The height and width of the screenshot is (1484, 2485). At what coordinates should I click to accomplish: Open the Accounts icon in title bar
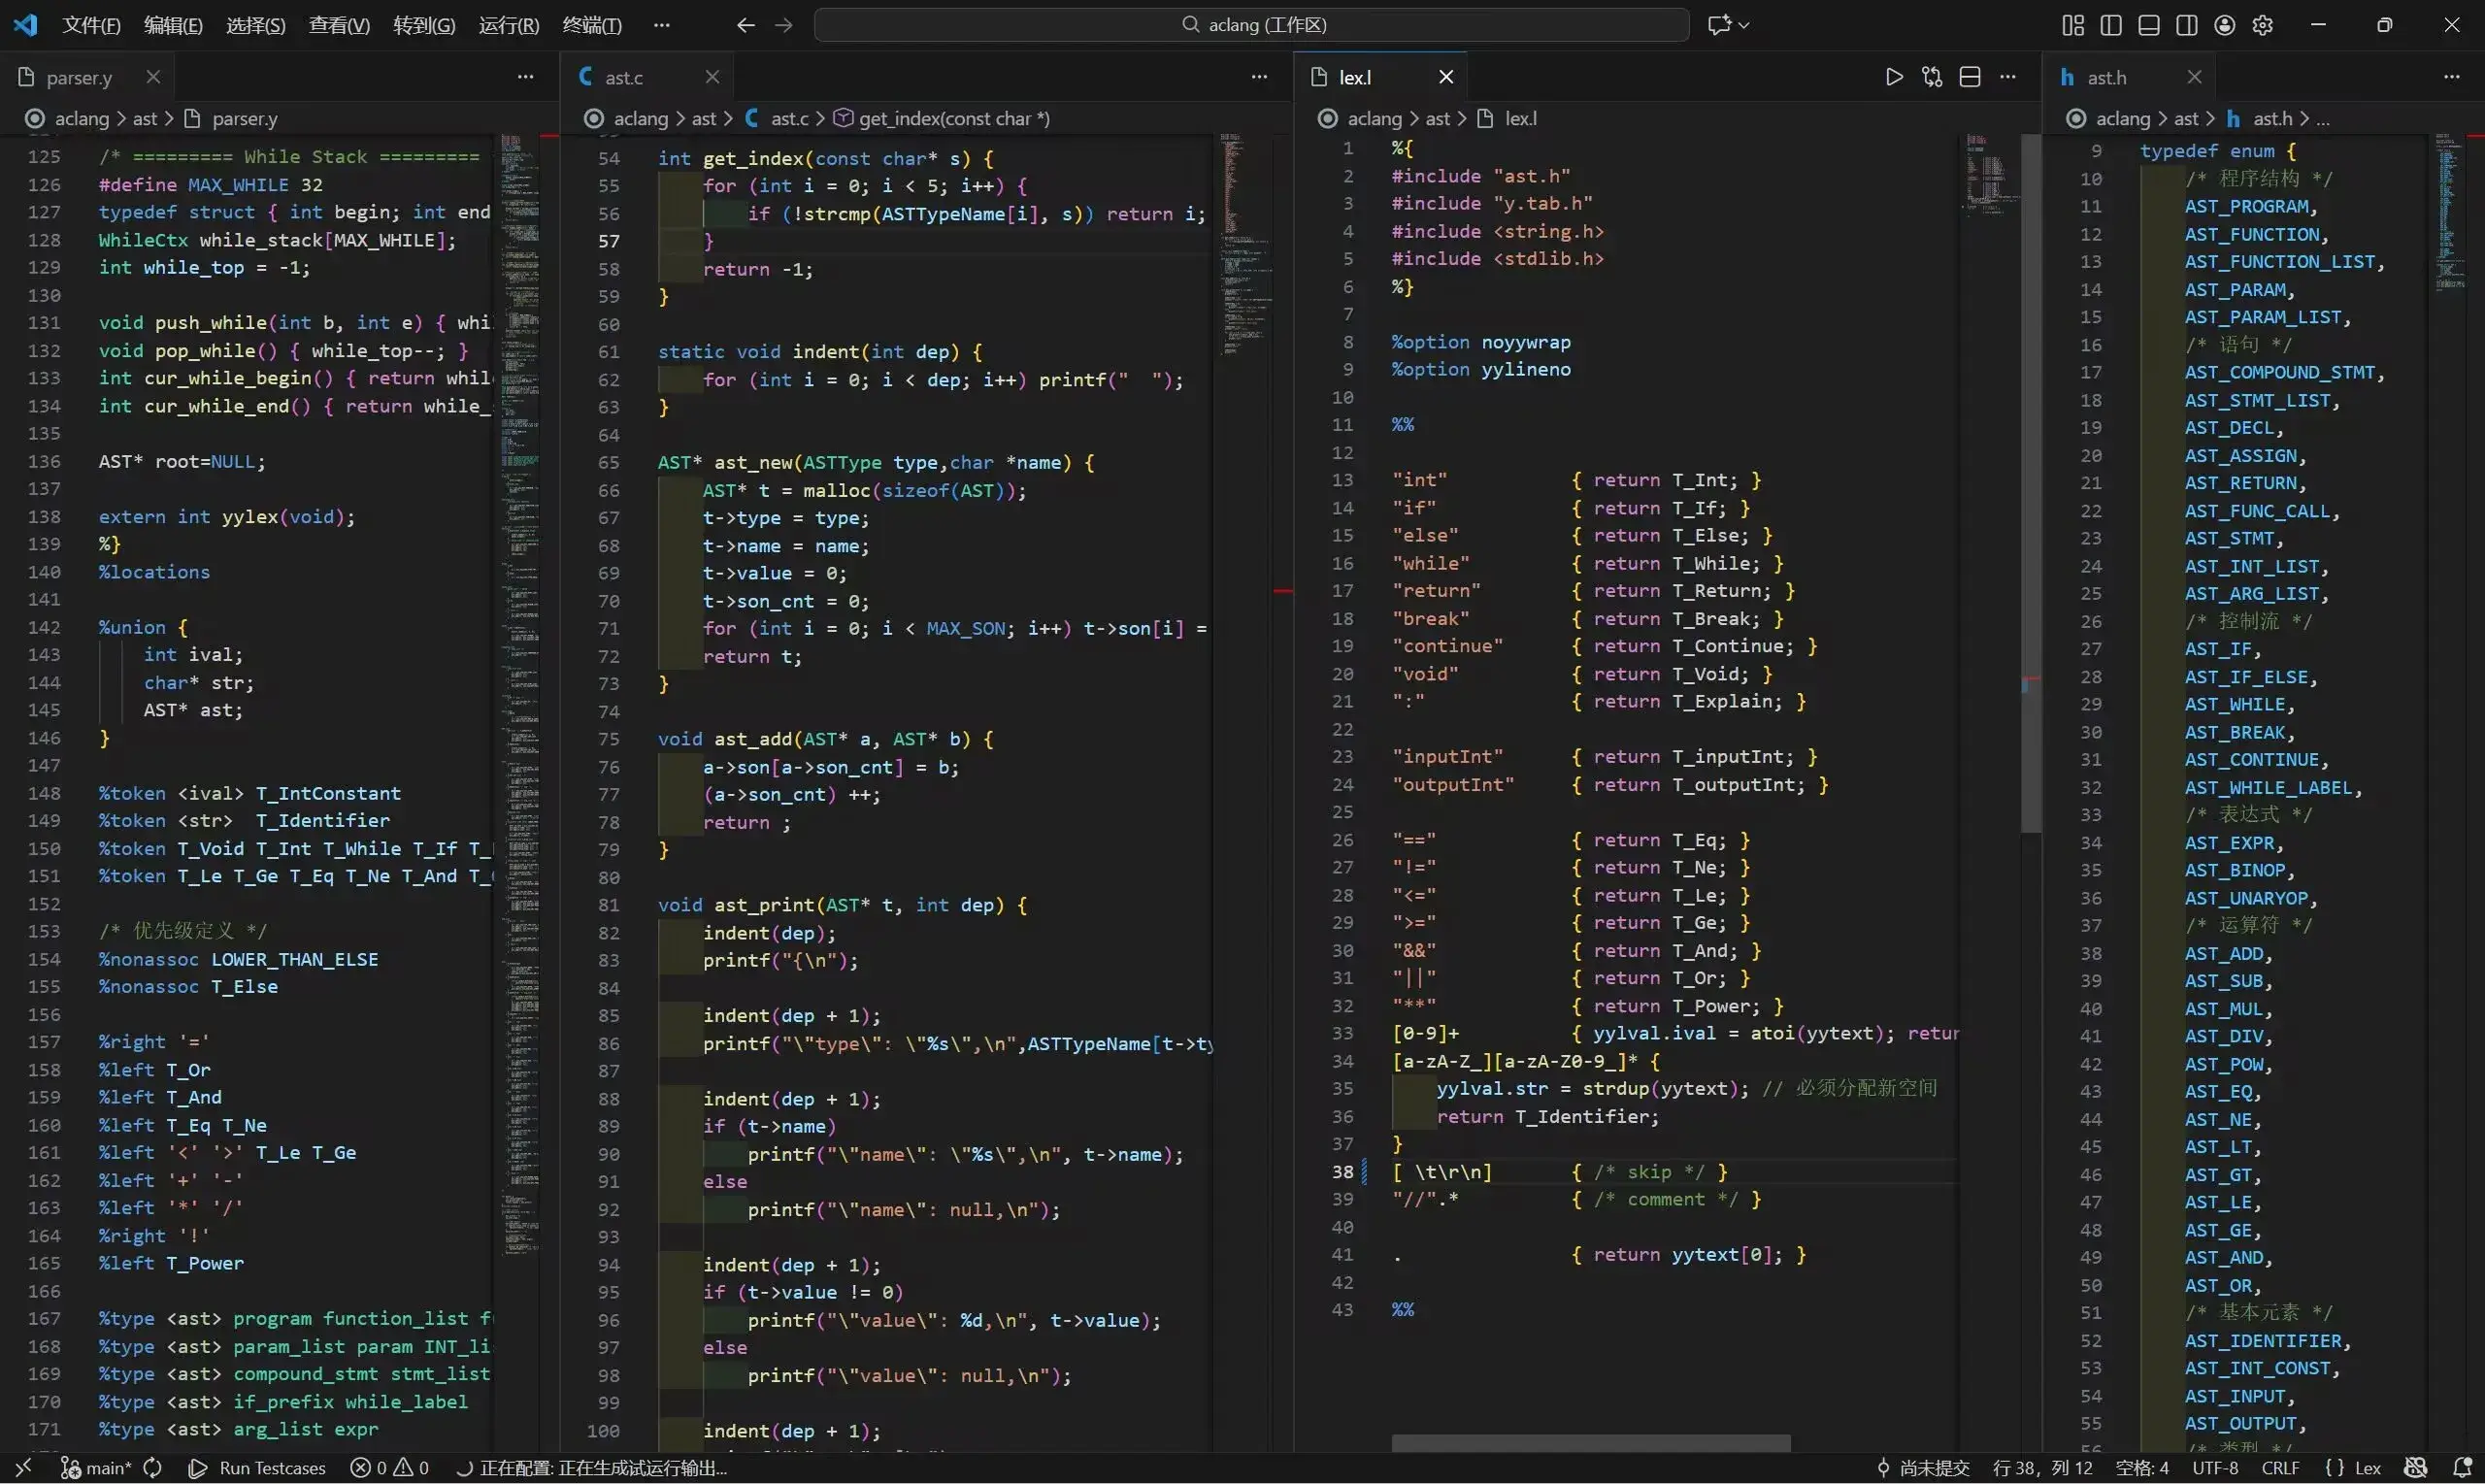tap(2224, 25)
